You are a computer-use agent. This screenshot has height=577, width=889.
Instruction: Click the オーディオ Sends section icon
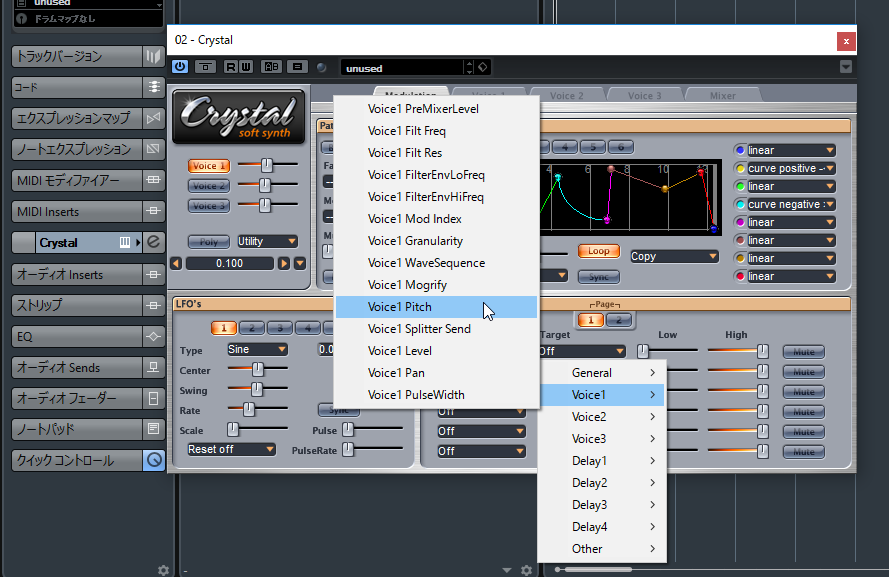153,367
